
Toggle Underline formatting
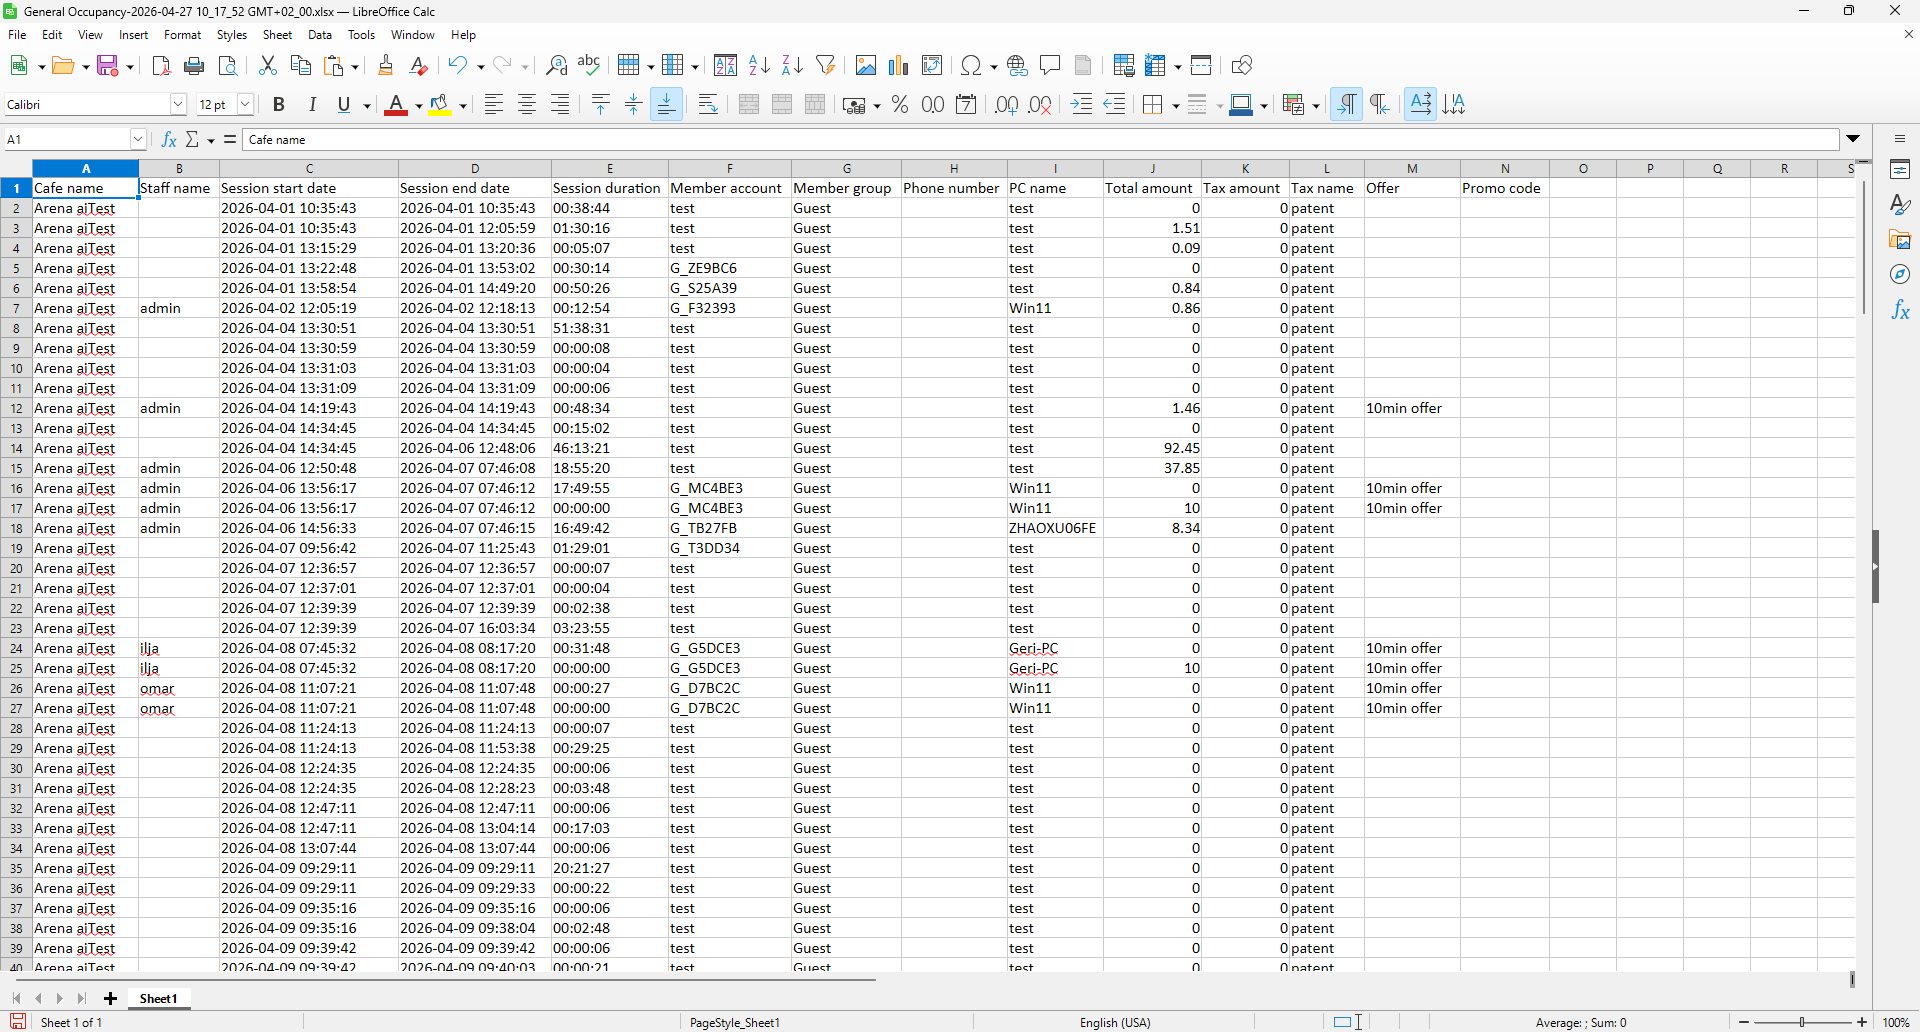click(x=344, y=105)
